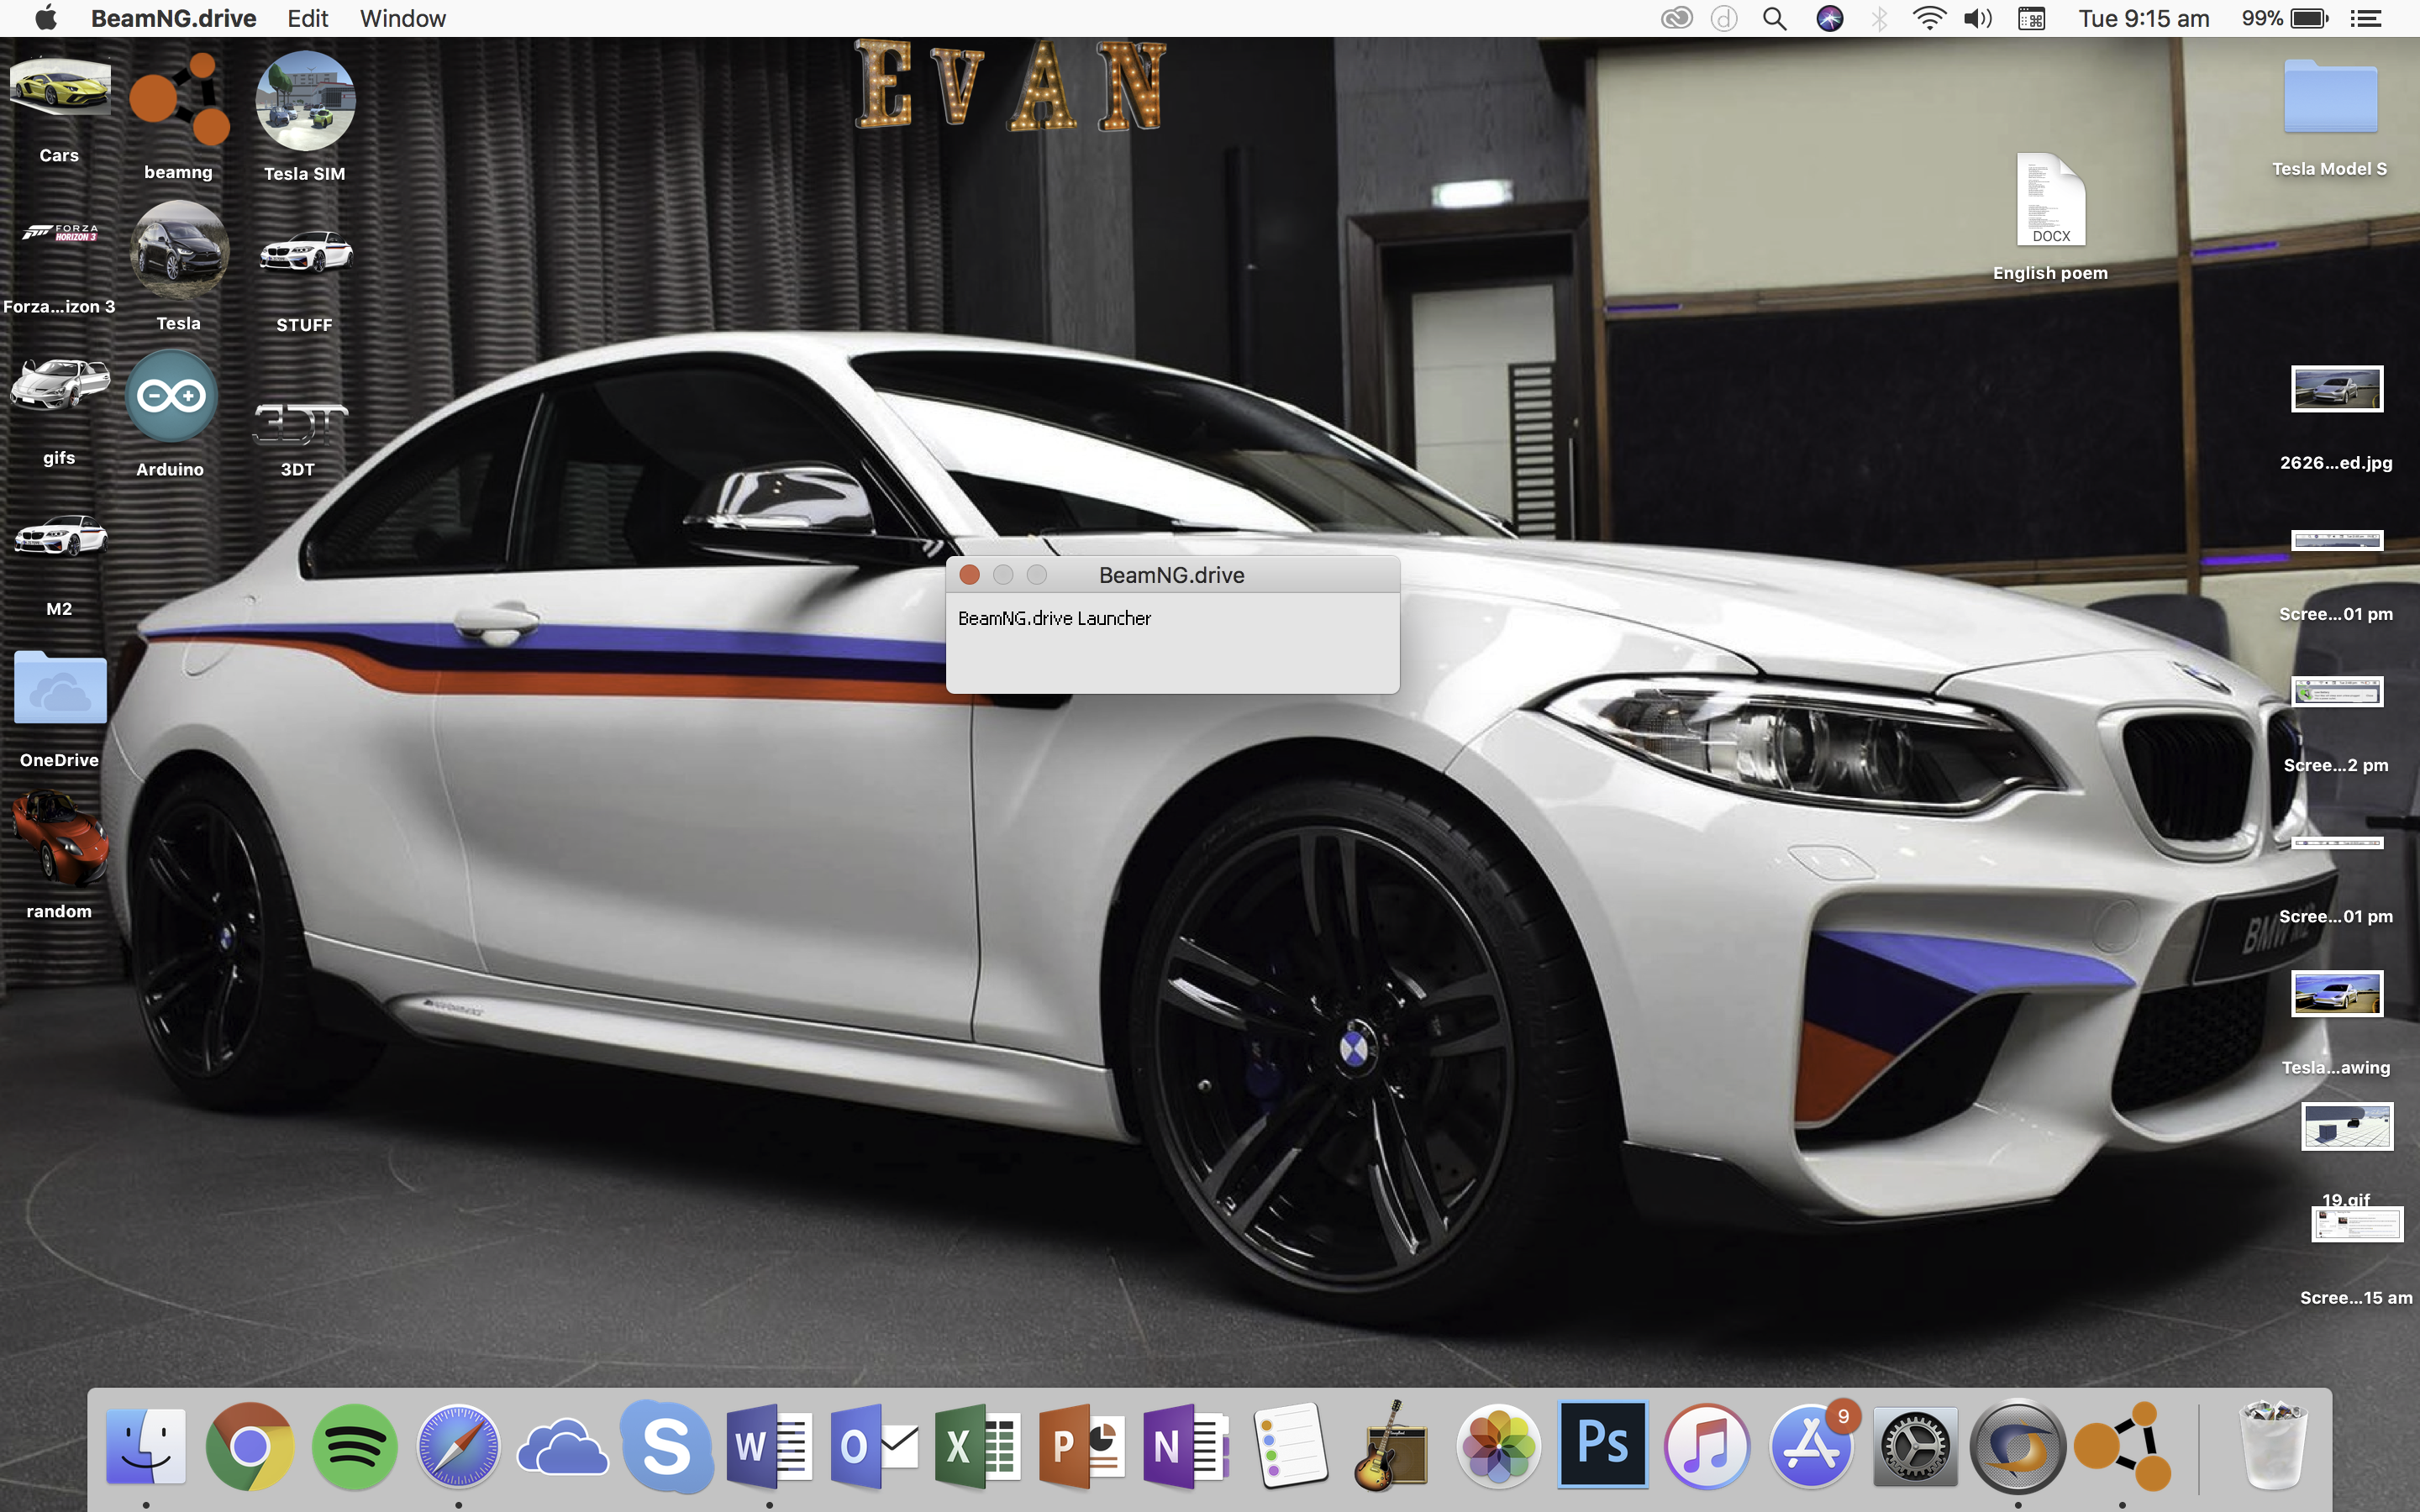
Task: Open the volume control in menu bar
Action: 1978,18
